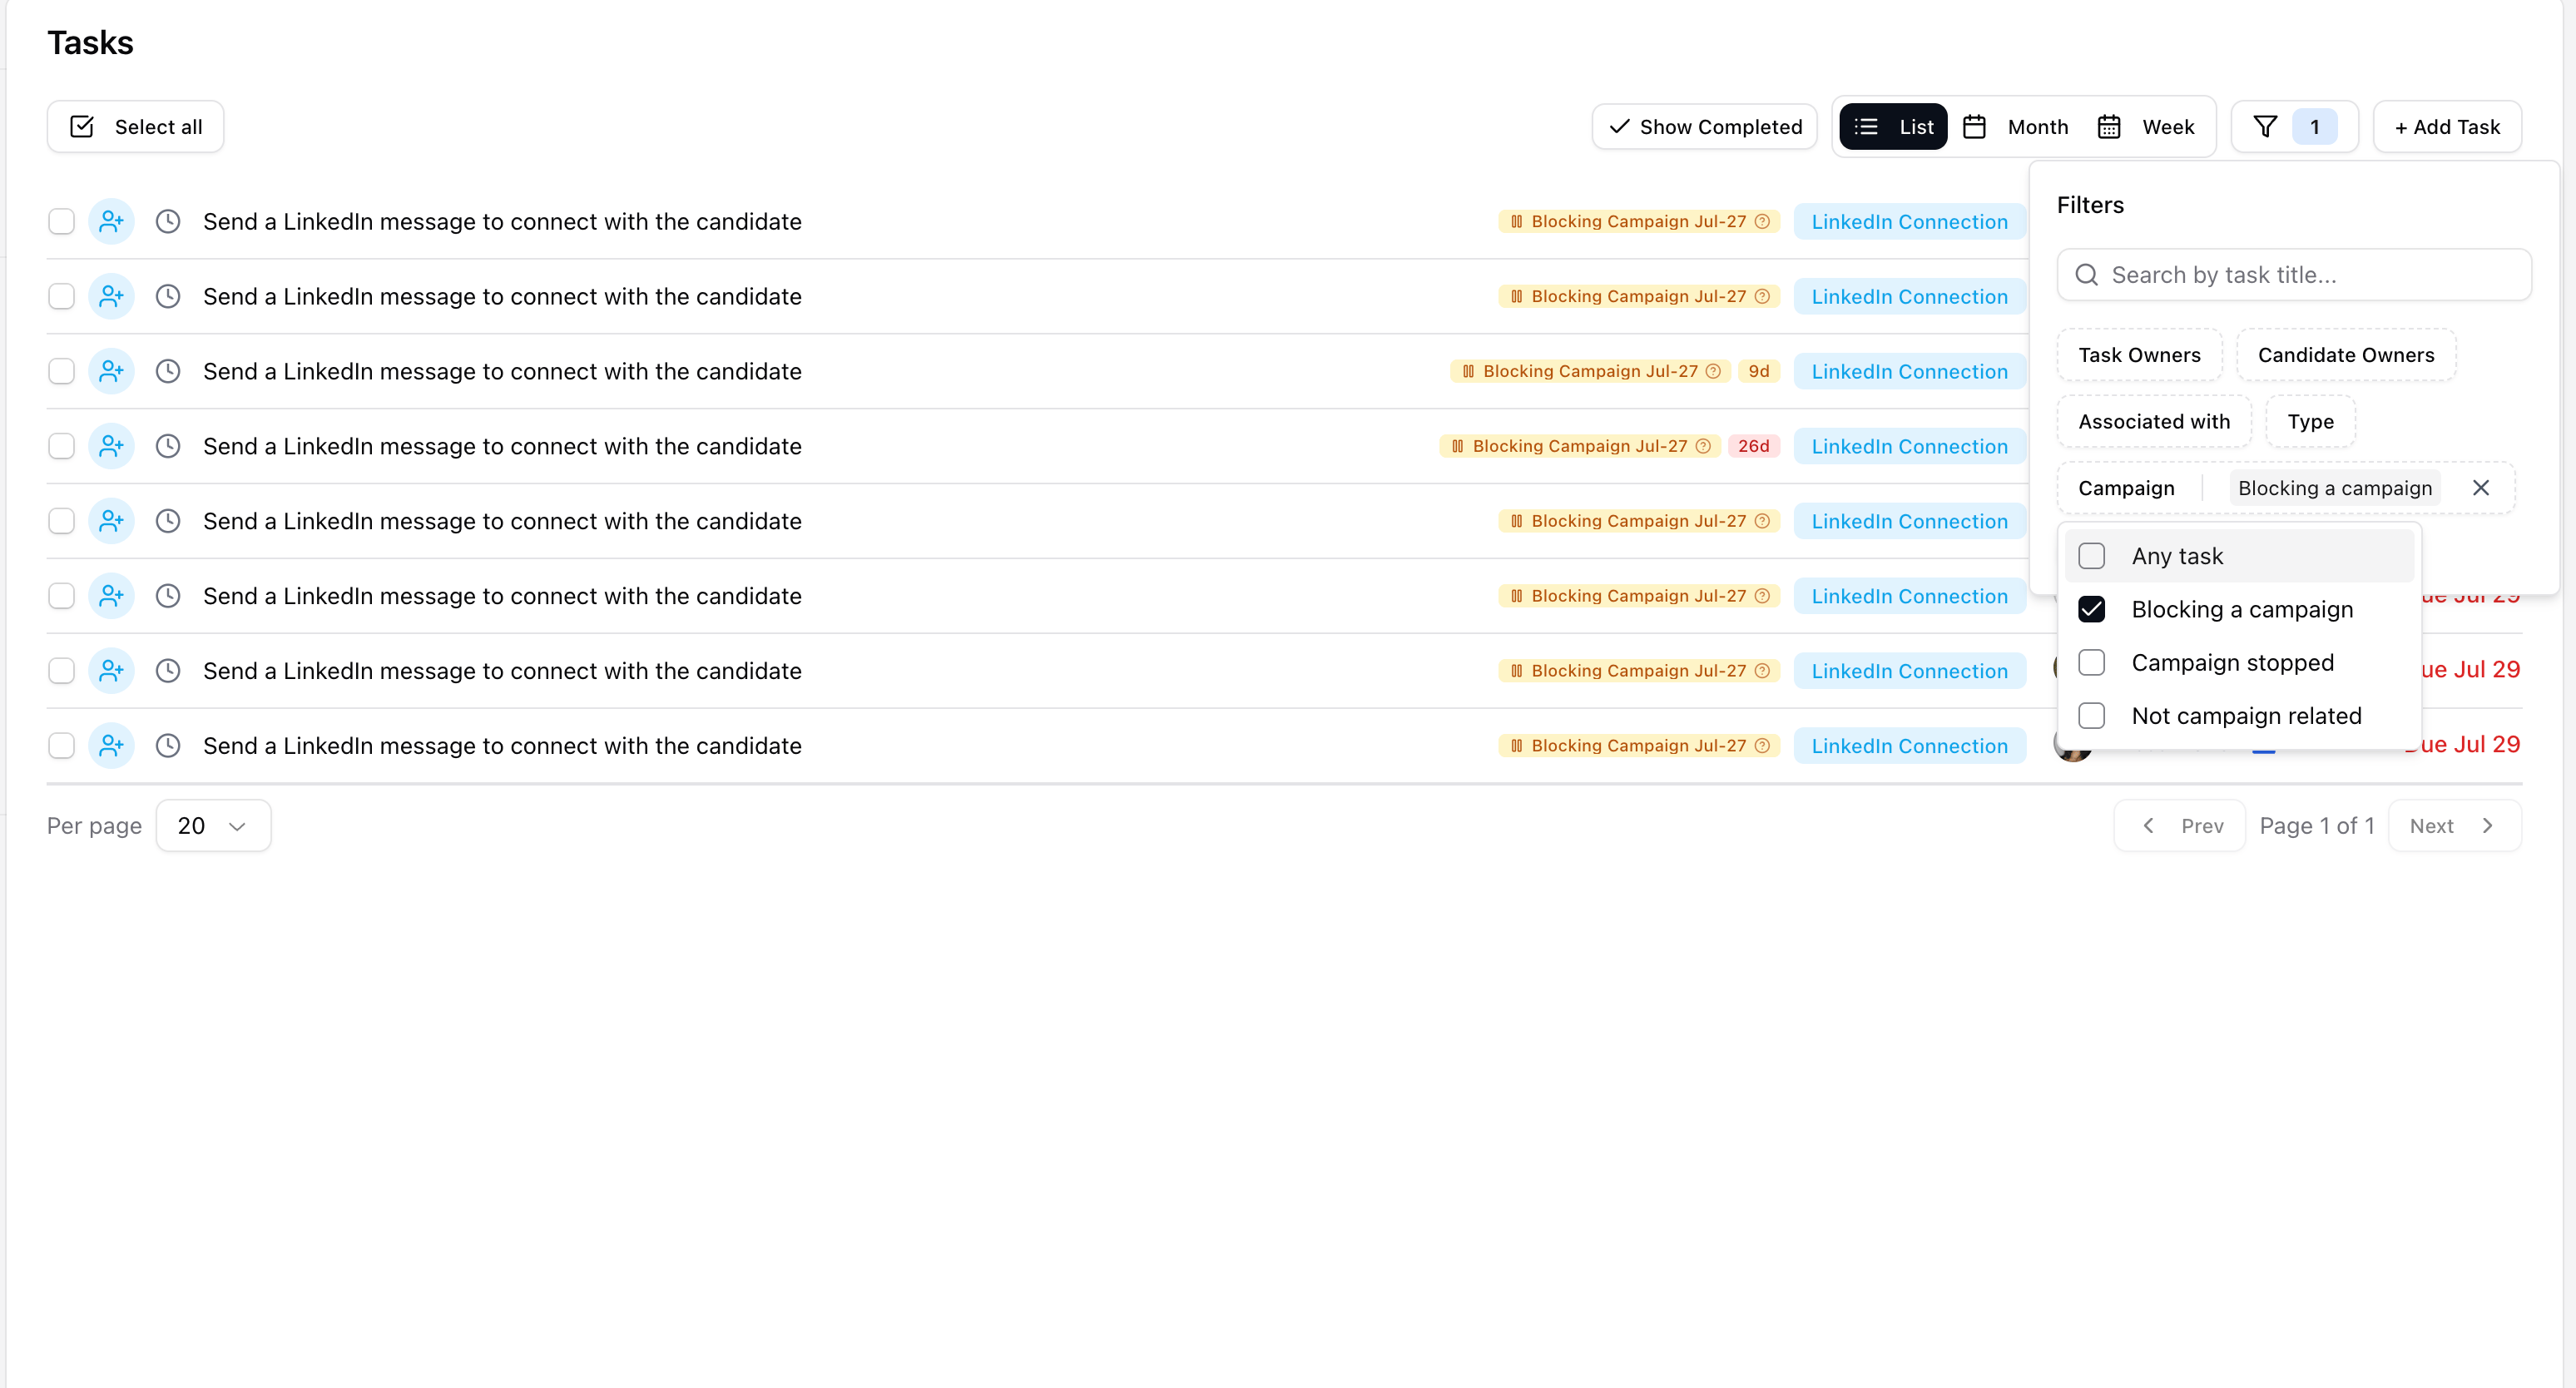Screen dimensions: 2576x1388
Task: Click LinkedIn Connection tag in 26d row
Action: point(1909,447)
